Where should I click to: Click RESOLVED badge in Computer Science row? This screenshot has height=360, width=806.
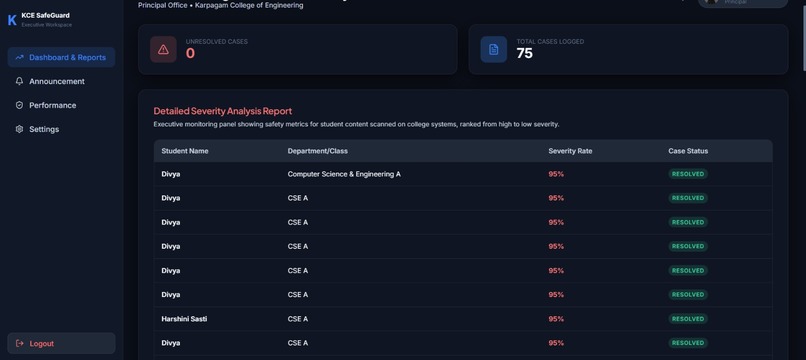pyautogui.click(x=688, y=174)
